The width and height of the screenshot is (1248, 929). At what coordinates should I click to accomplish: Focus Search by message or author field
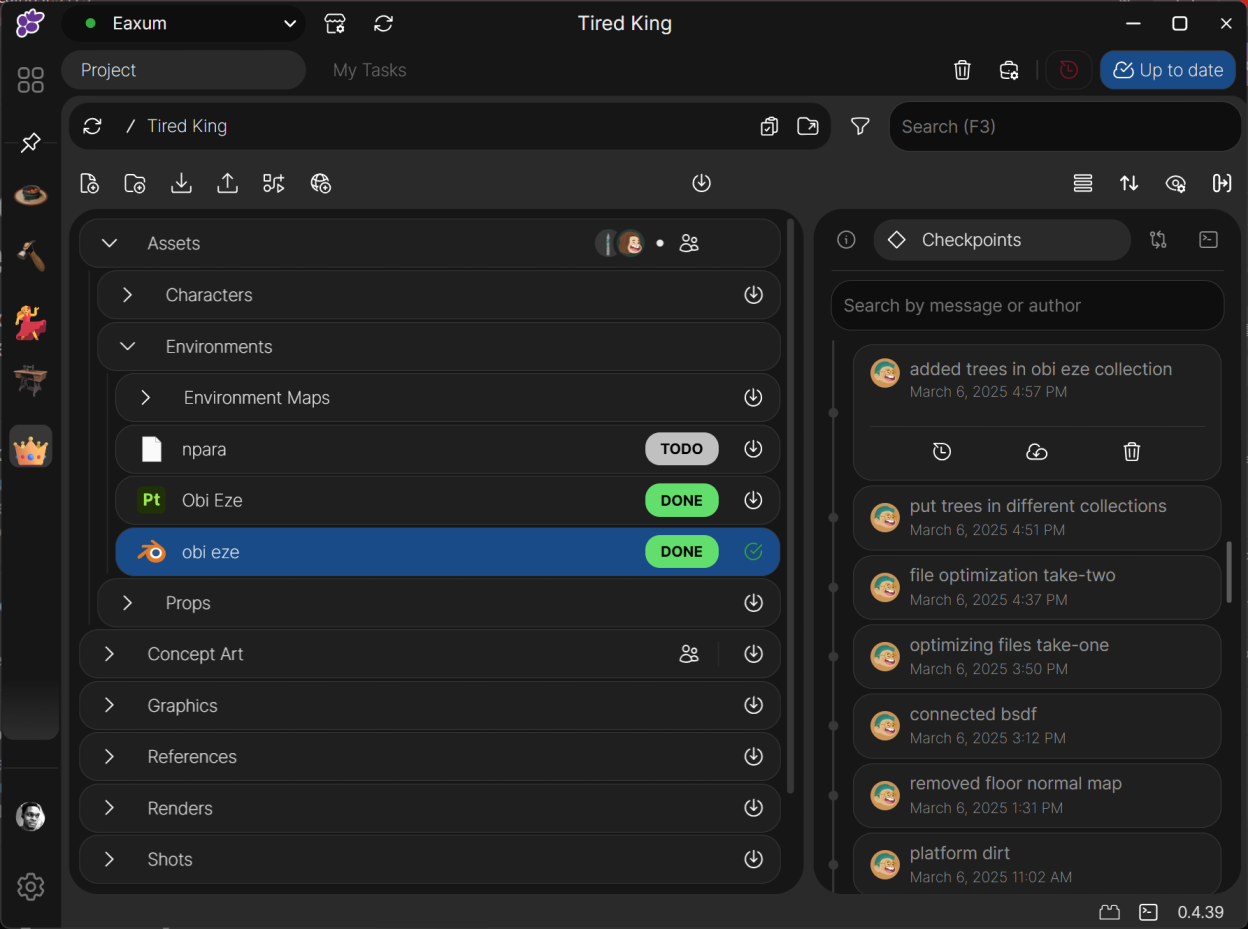[1027, 305]
